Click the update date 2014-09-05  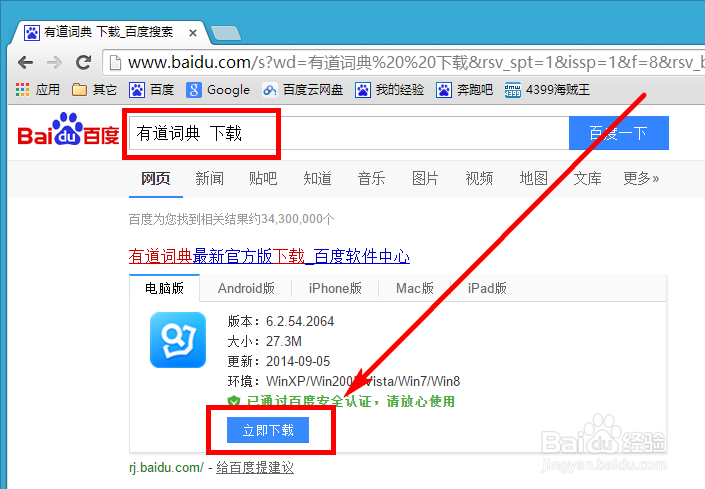298,361
